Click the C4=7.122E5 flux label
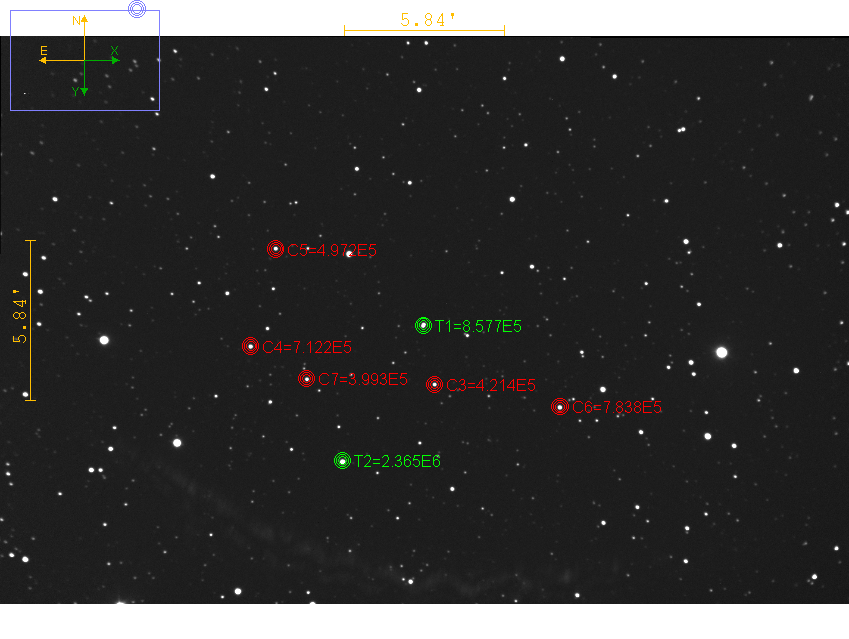849x639 pixels. pyautogui.click(x=307, y=348)
